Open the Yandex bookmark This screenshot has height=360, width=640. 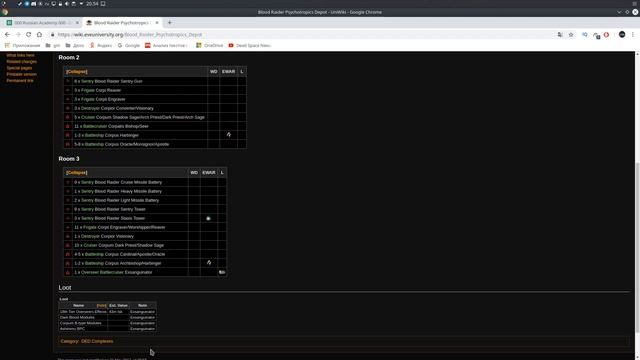click(x=101, y=45)
